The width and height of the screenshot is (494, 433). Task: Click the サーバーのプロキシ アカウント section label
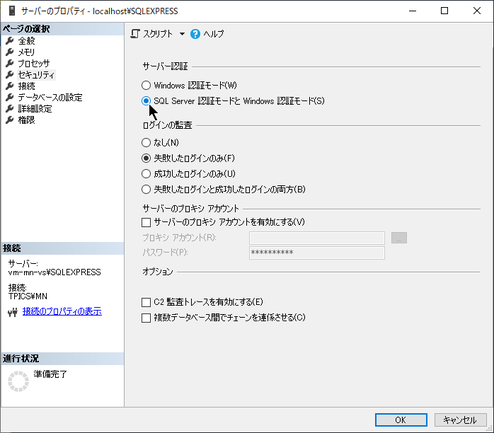(191, 209)
